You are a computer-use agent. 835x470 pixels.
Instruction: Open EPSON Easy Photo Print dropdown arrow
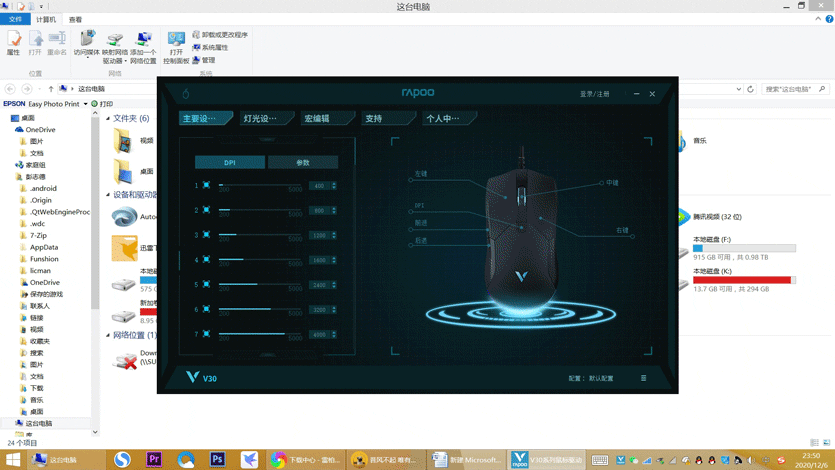tap(85, 104)
